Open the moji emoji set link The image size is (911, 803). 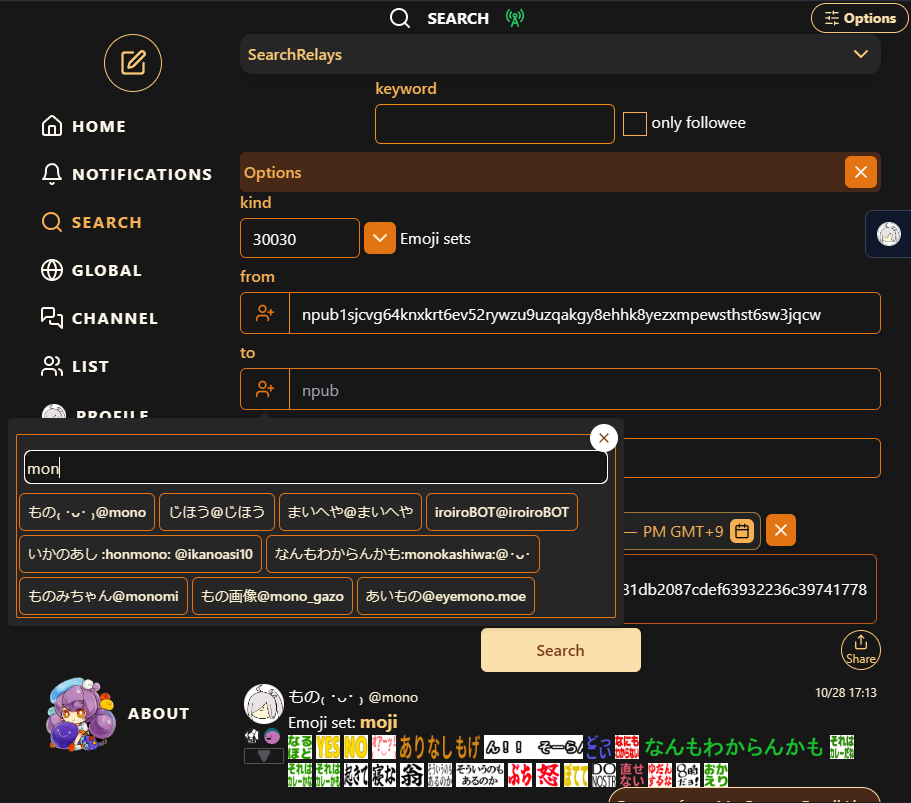[379, 722]
